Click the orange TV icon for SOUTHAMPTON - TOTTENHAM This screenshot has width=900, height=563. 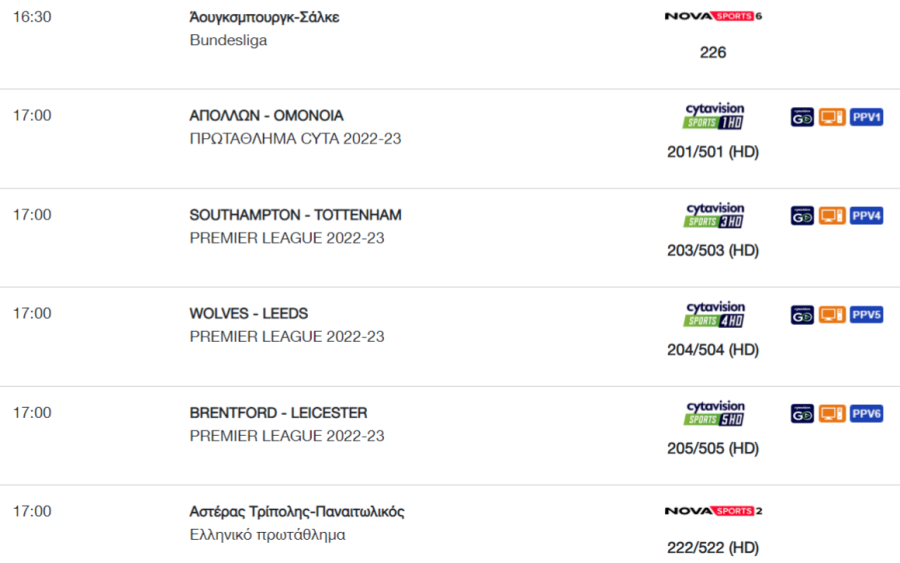point(832,216)
